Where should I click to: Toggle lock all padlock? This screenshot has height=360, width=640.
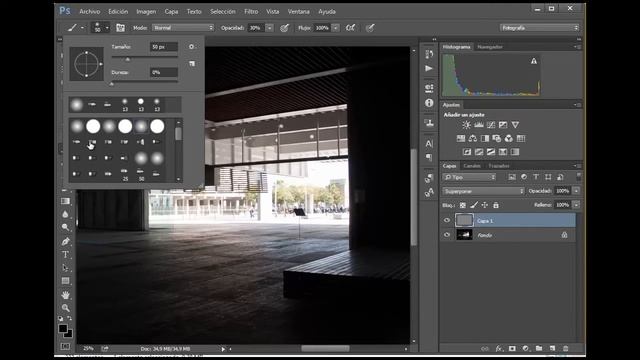pos(496,205)
